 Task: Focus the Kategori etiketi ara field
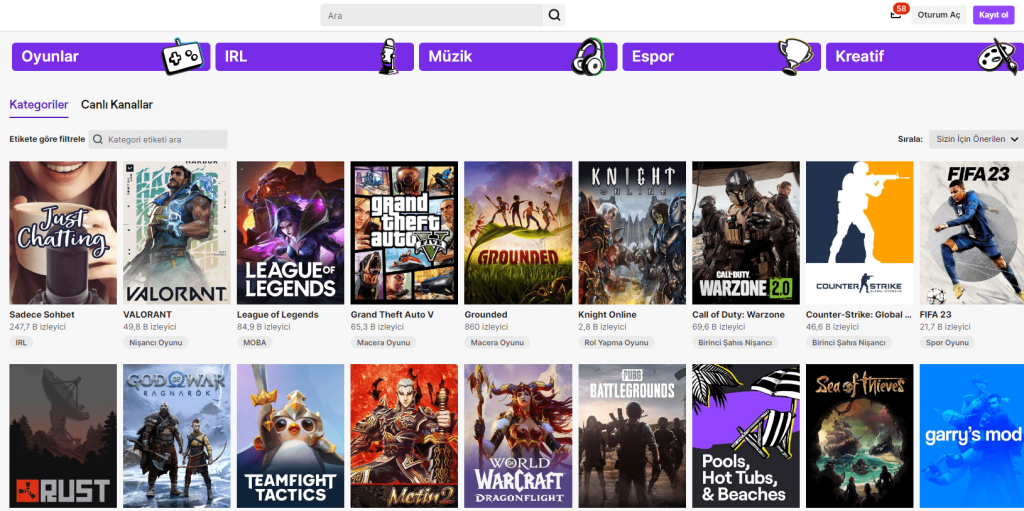click(x=158, y=139)
